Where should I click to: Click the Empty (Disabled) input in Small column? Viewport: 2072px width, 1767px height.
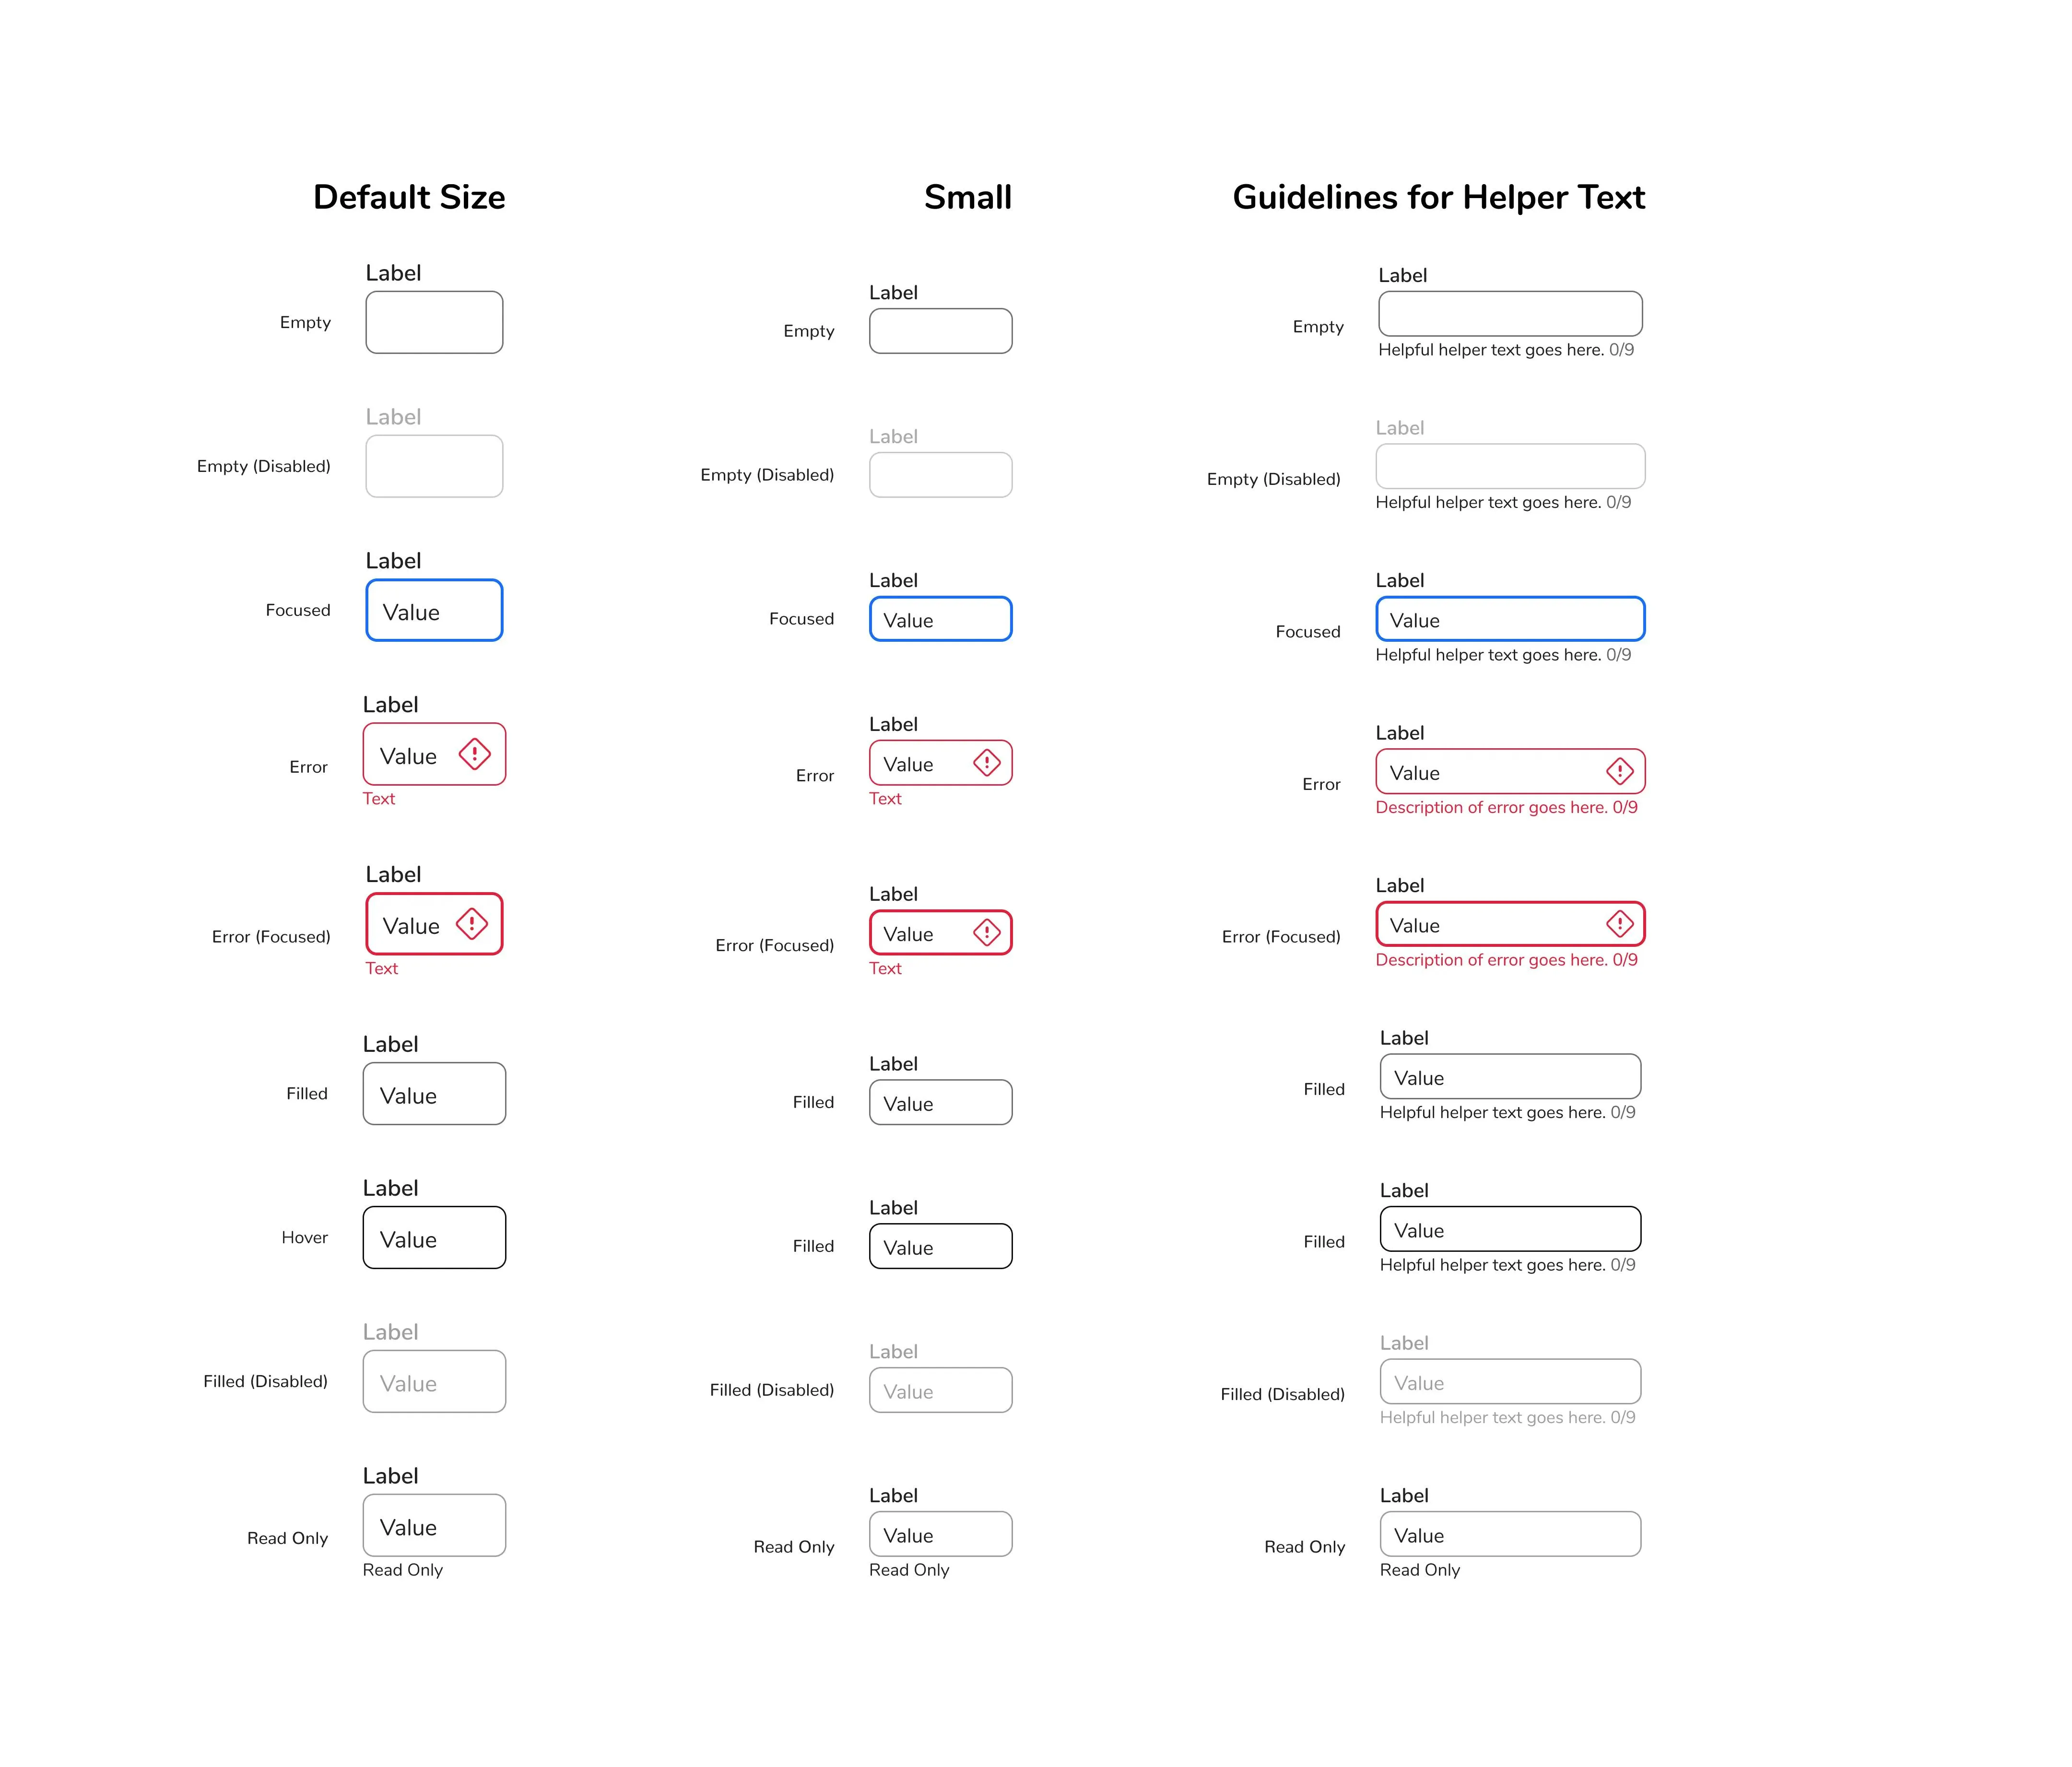coord(939,474)
